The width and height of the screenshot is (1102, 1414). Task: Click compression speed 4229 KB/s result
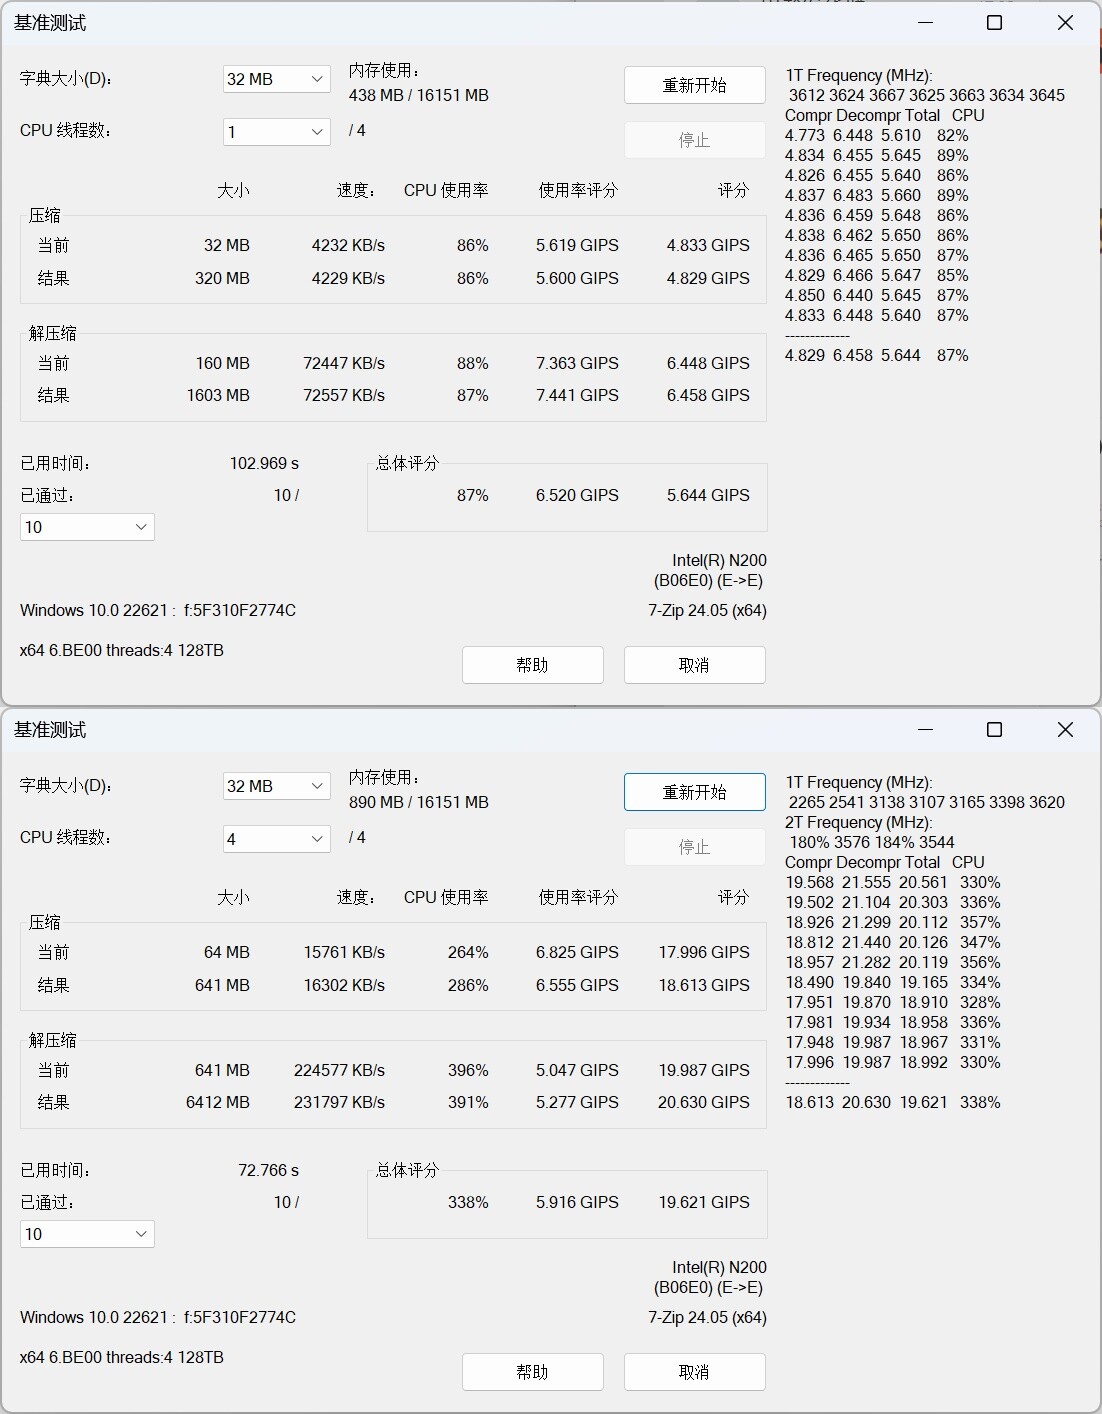tap(348, 278)
